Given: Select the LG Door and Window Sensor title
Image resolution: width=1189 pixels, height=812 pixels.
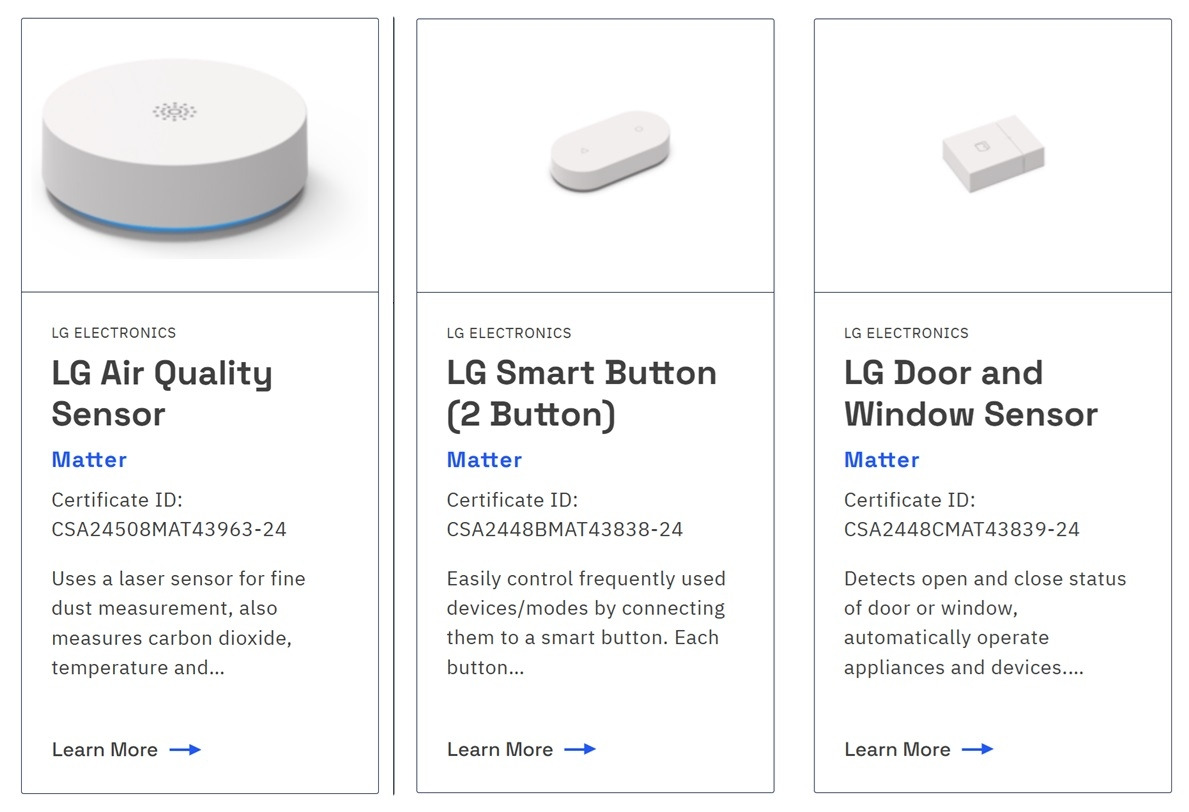Looking at the screenshot, I should pos(970,393).
